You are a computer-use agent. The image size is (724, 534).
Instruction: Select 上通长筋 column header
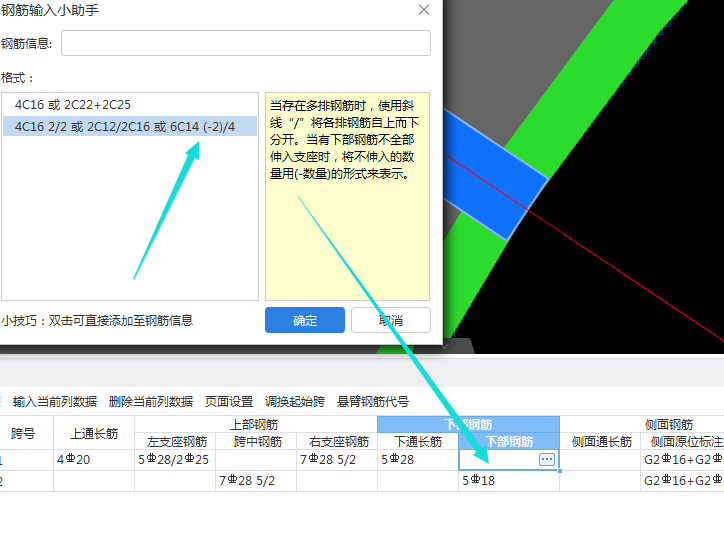94,433
